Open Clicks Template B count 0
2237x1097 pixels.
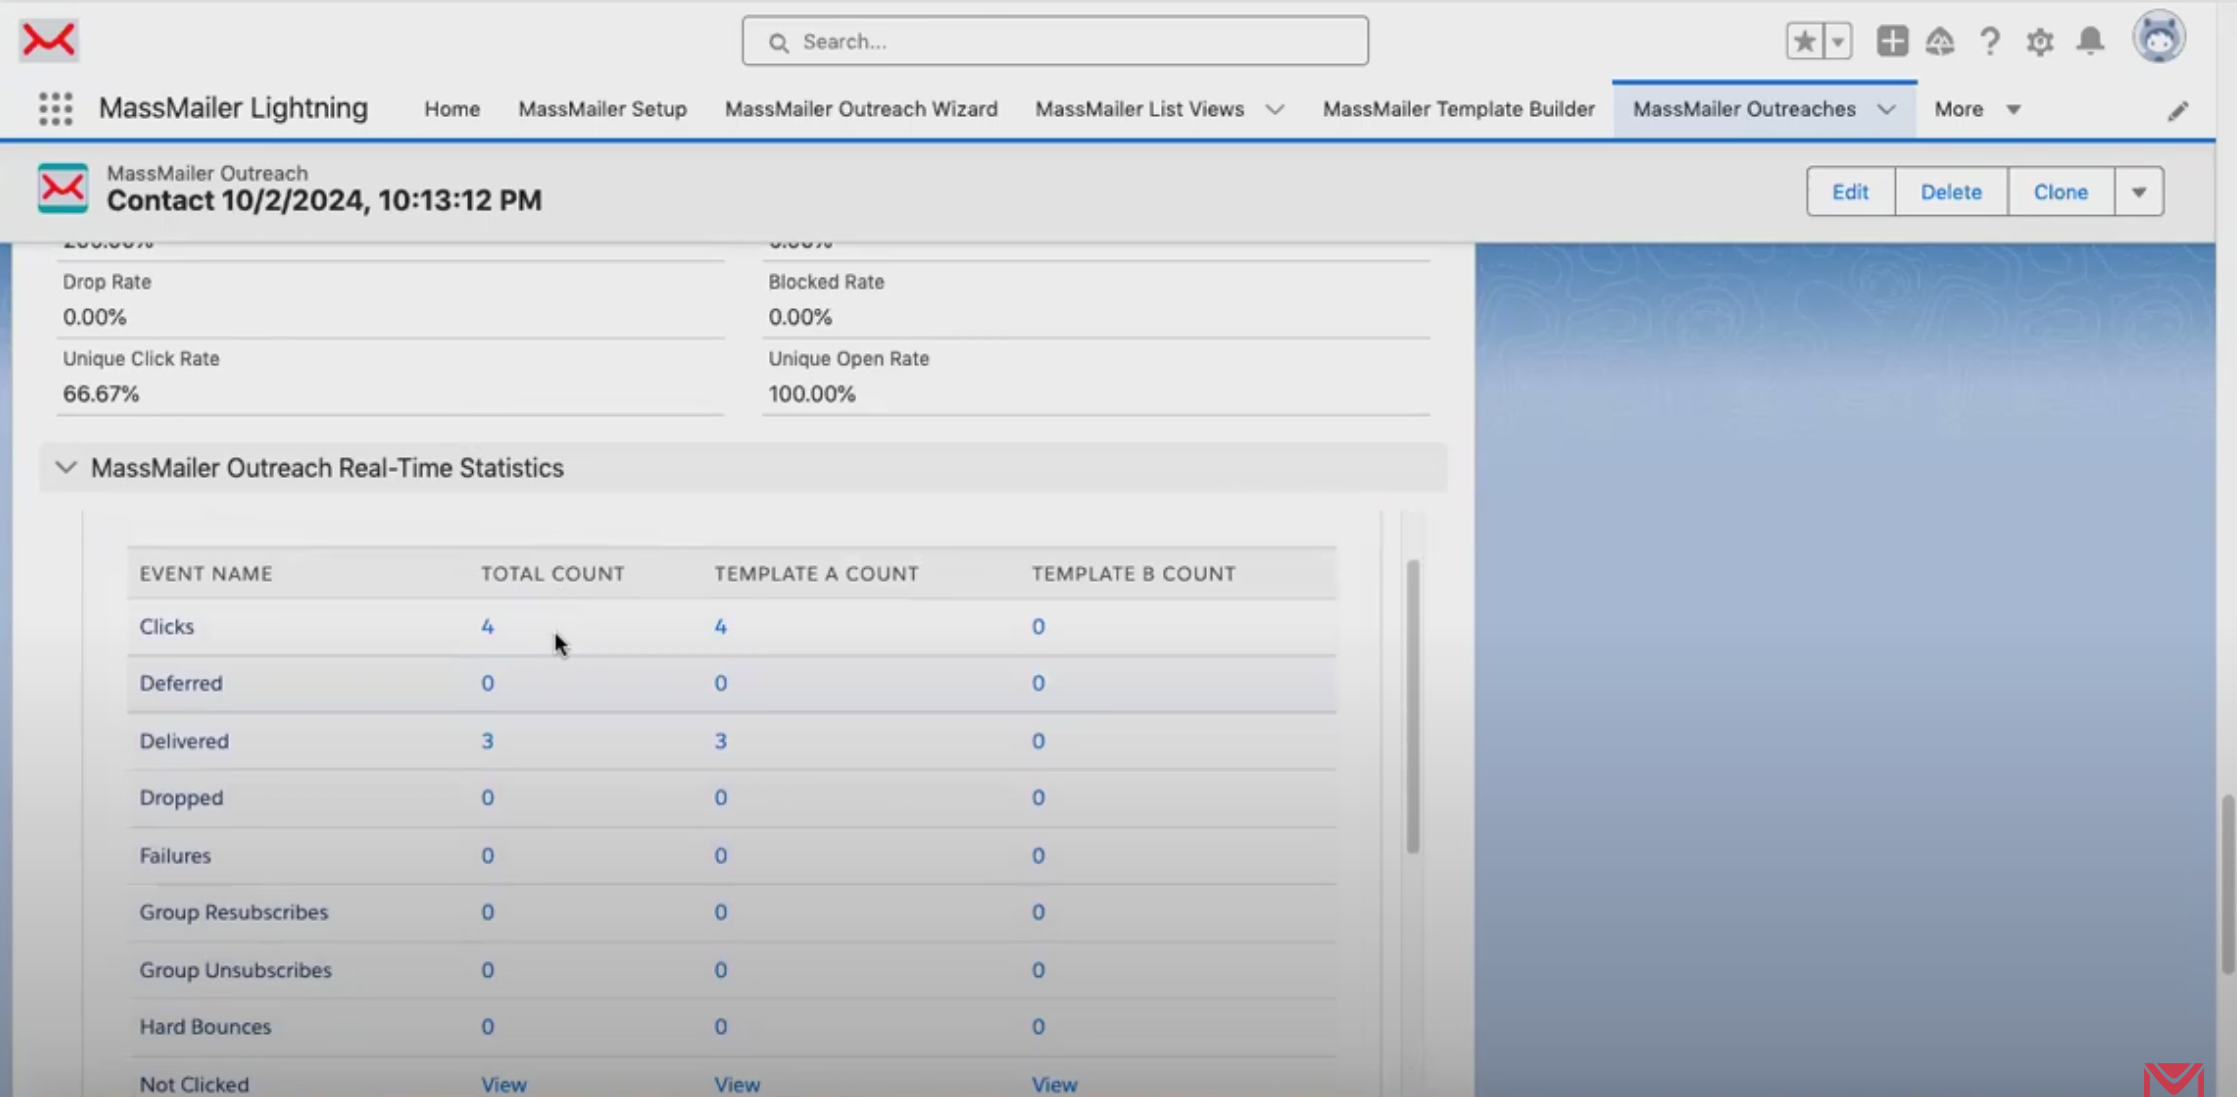(x=1038, y=626)
